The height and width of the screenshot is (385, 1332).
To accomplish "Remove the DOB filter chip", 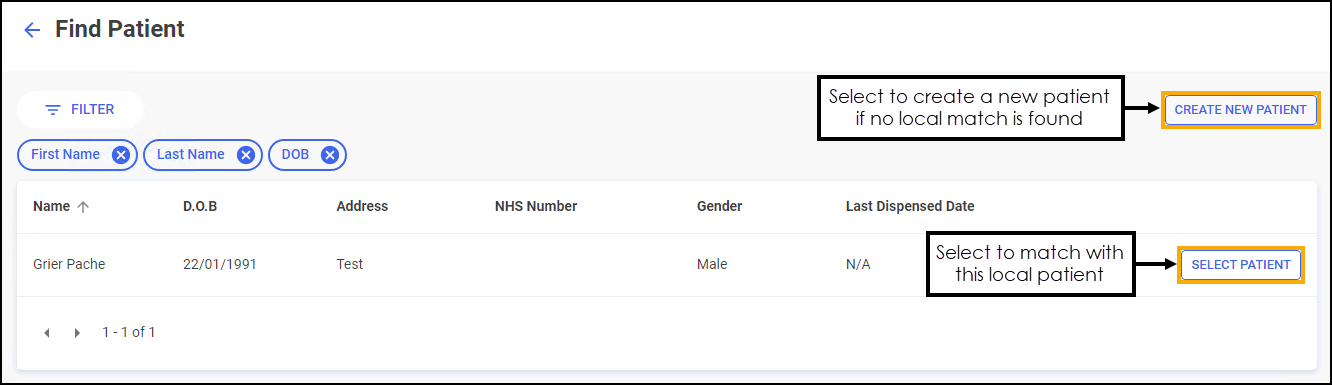I will point(329,155).
